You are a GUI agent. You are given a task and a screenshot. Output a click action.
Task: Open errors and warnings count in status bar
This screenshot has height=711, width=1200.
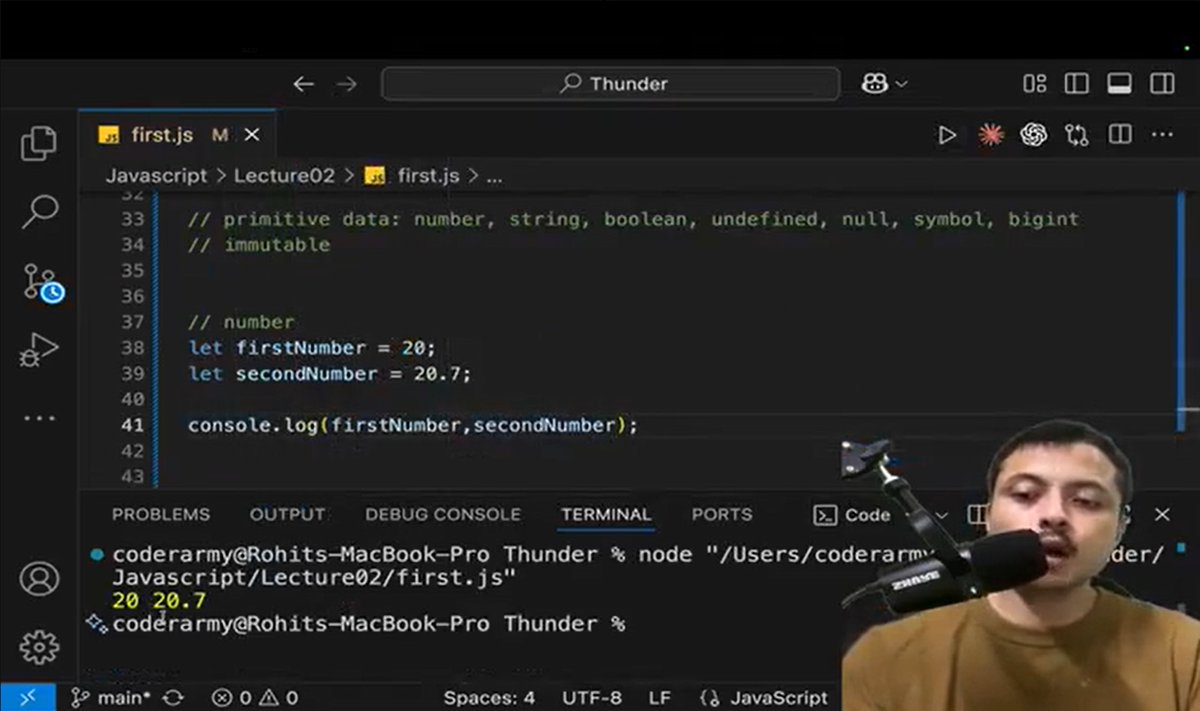(255, 698)
